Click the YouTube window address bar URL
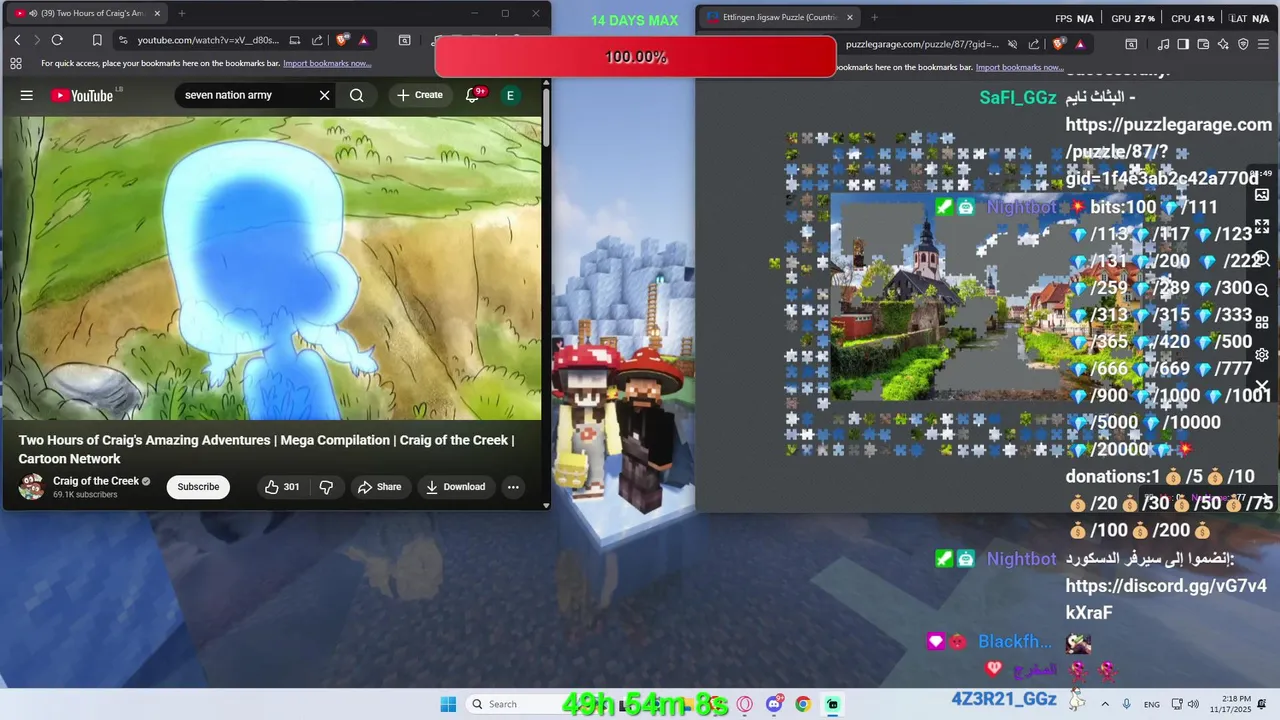The width and height of the screenshot is (1280, 720). 208,40
